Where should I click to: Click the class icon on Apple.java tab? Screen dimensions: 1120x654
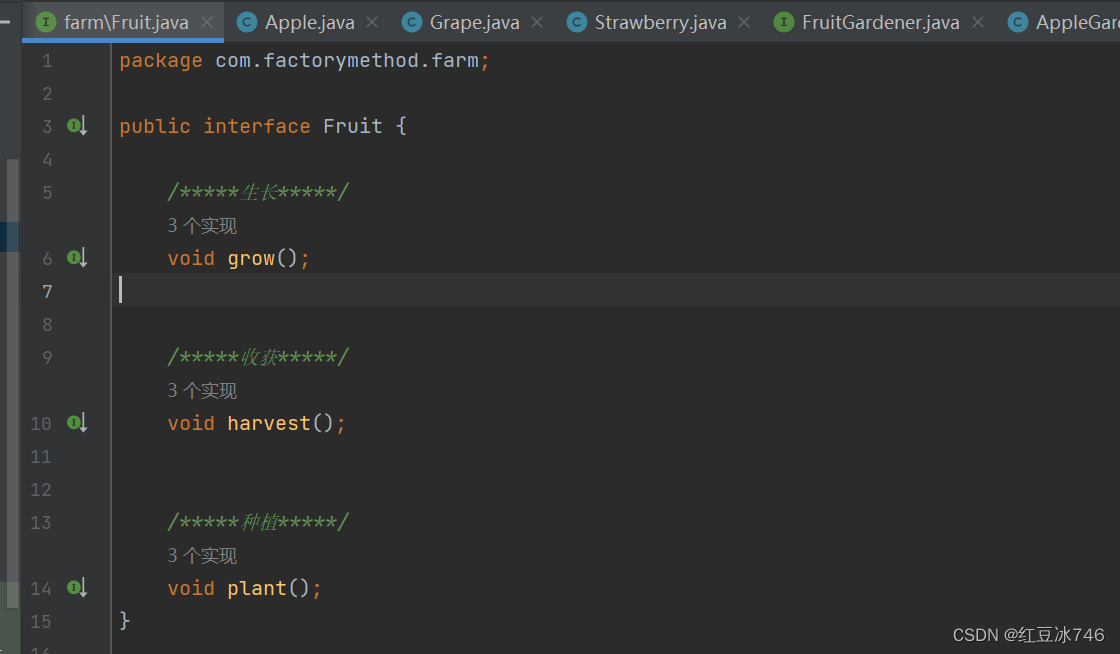click(246, 22)
